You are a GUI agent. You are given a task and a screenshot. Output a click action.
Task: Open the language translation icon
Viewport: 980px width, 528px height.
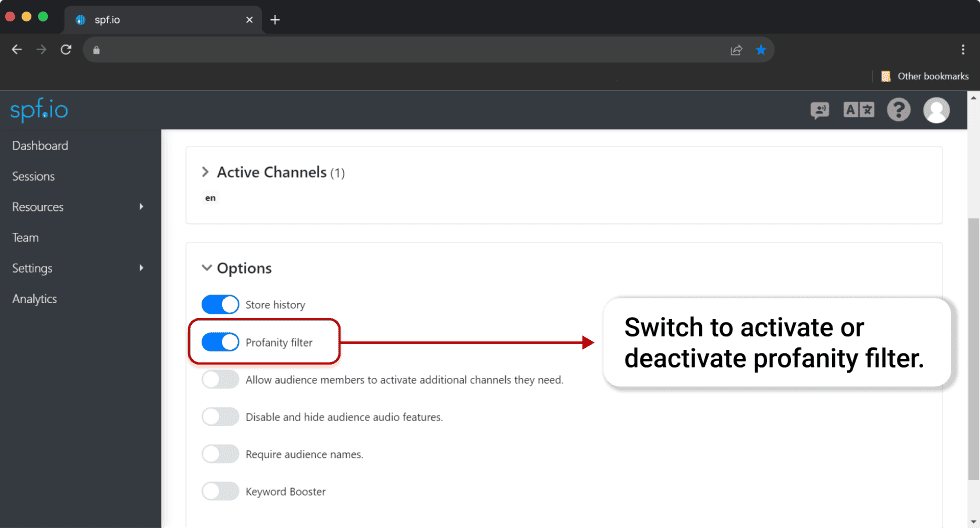[x=859, y=110]
